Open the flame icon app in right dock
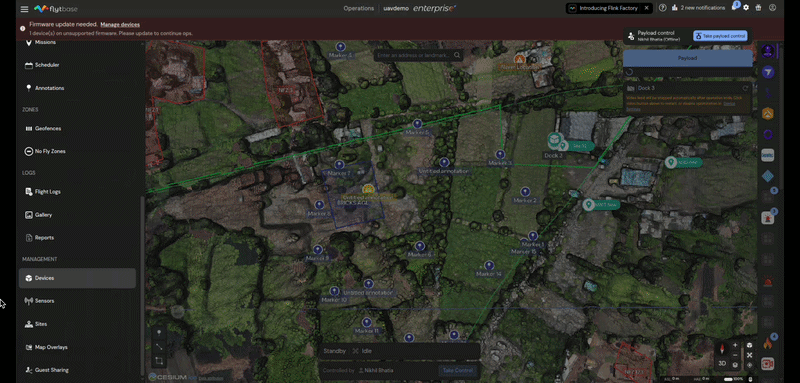 point(767,343)
